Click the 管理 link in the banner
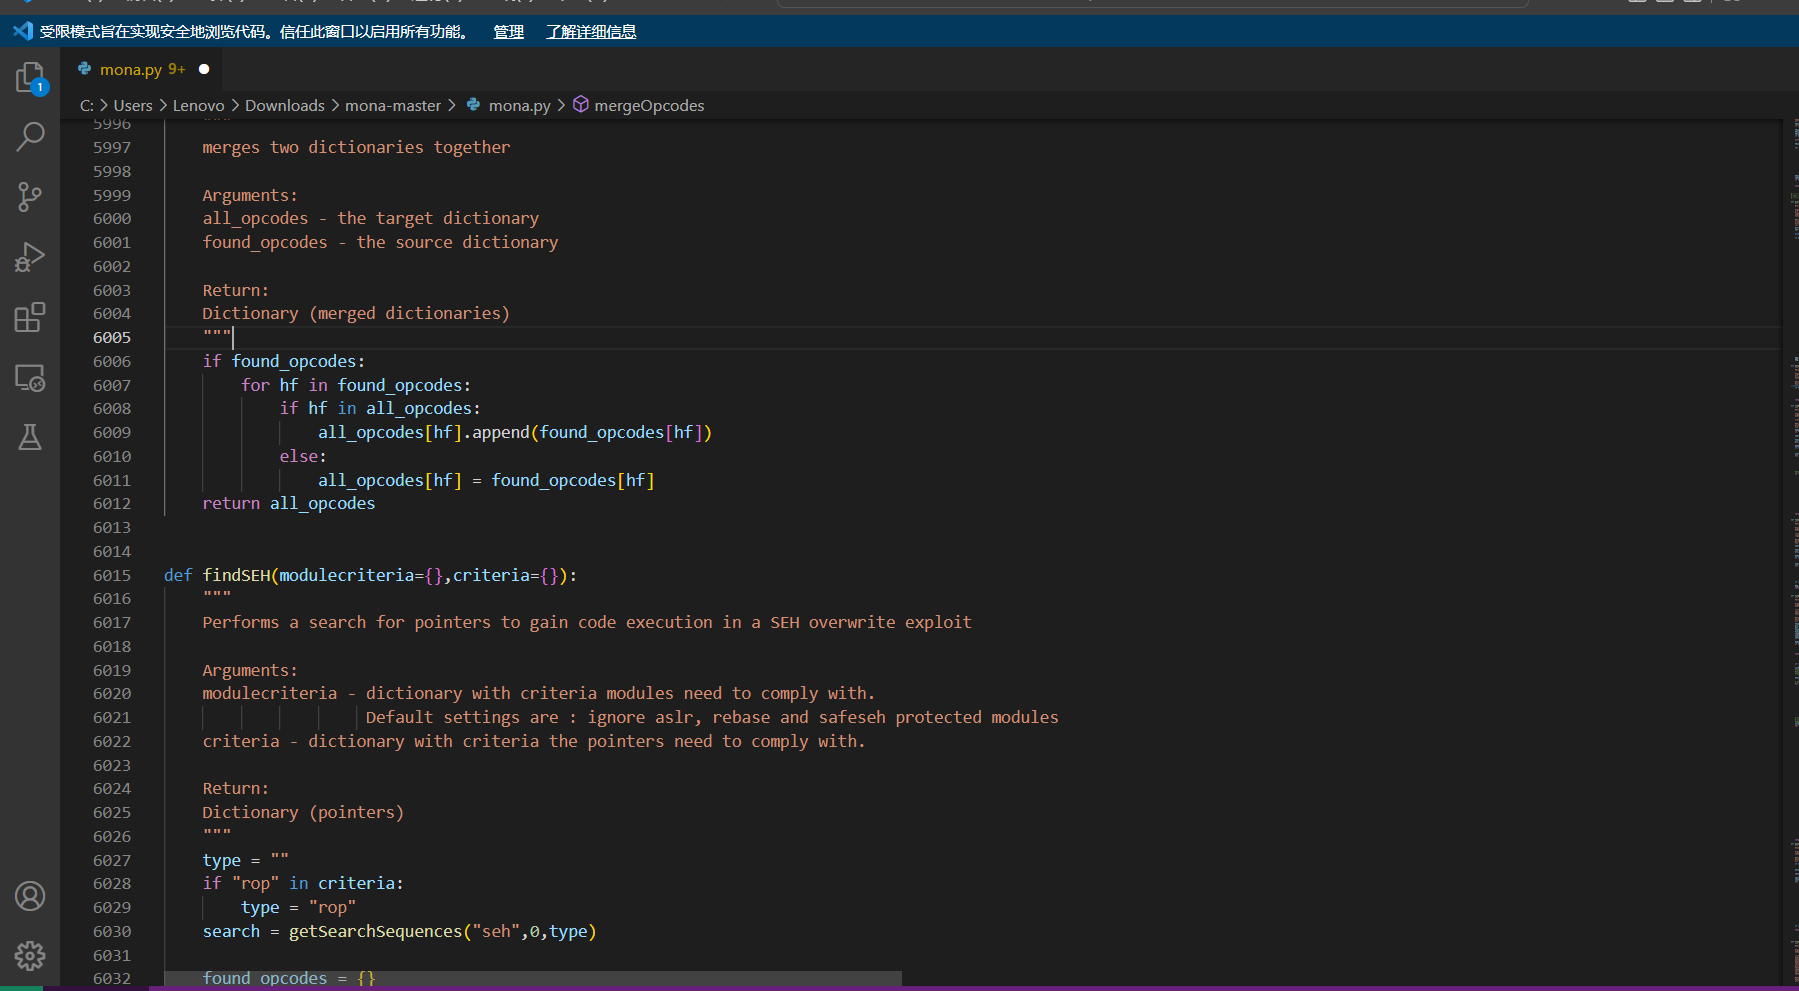1799x991 pixels. pyautogui.click(x=508, y=32)
